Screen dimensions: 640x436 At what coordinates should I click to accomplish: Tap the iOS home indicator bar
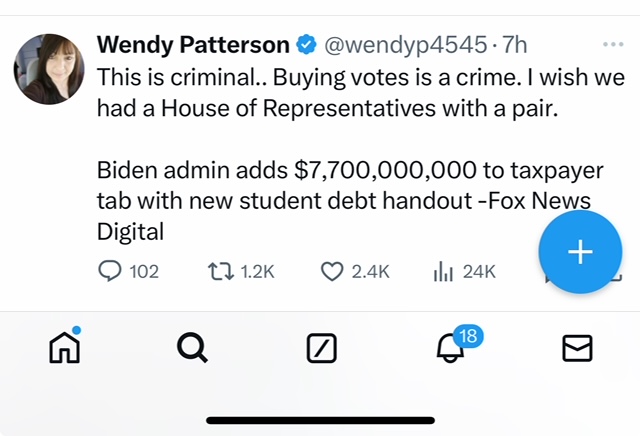click(x=320, y=420)
